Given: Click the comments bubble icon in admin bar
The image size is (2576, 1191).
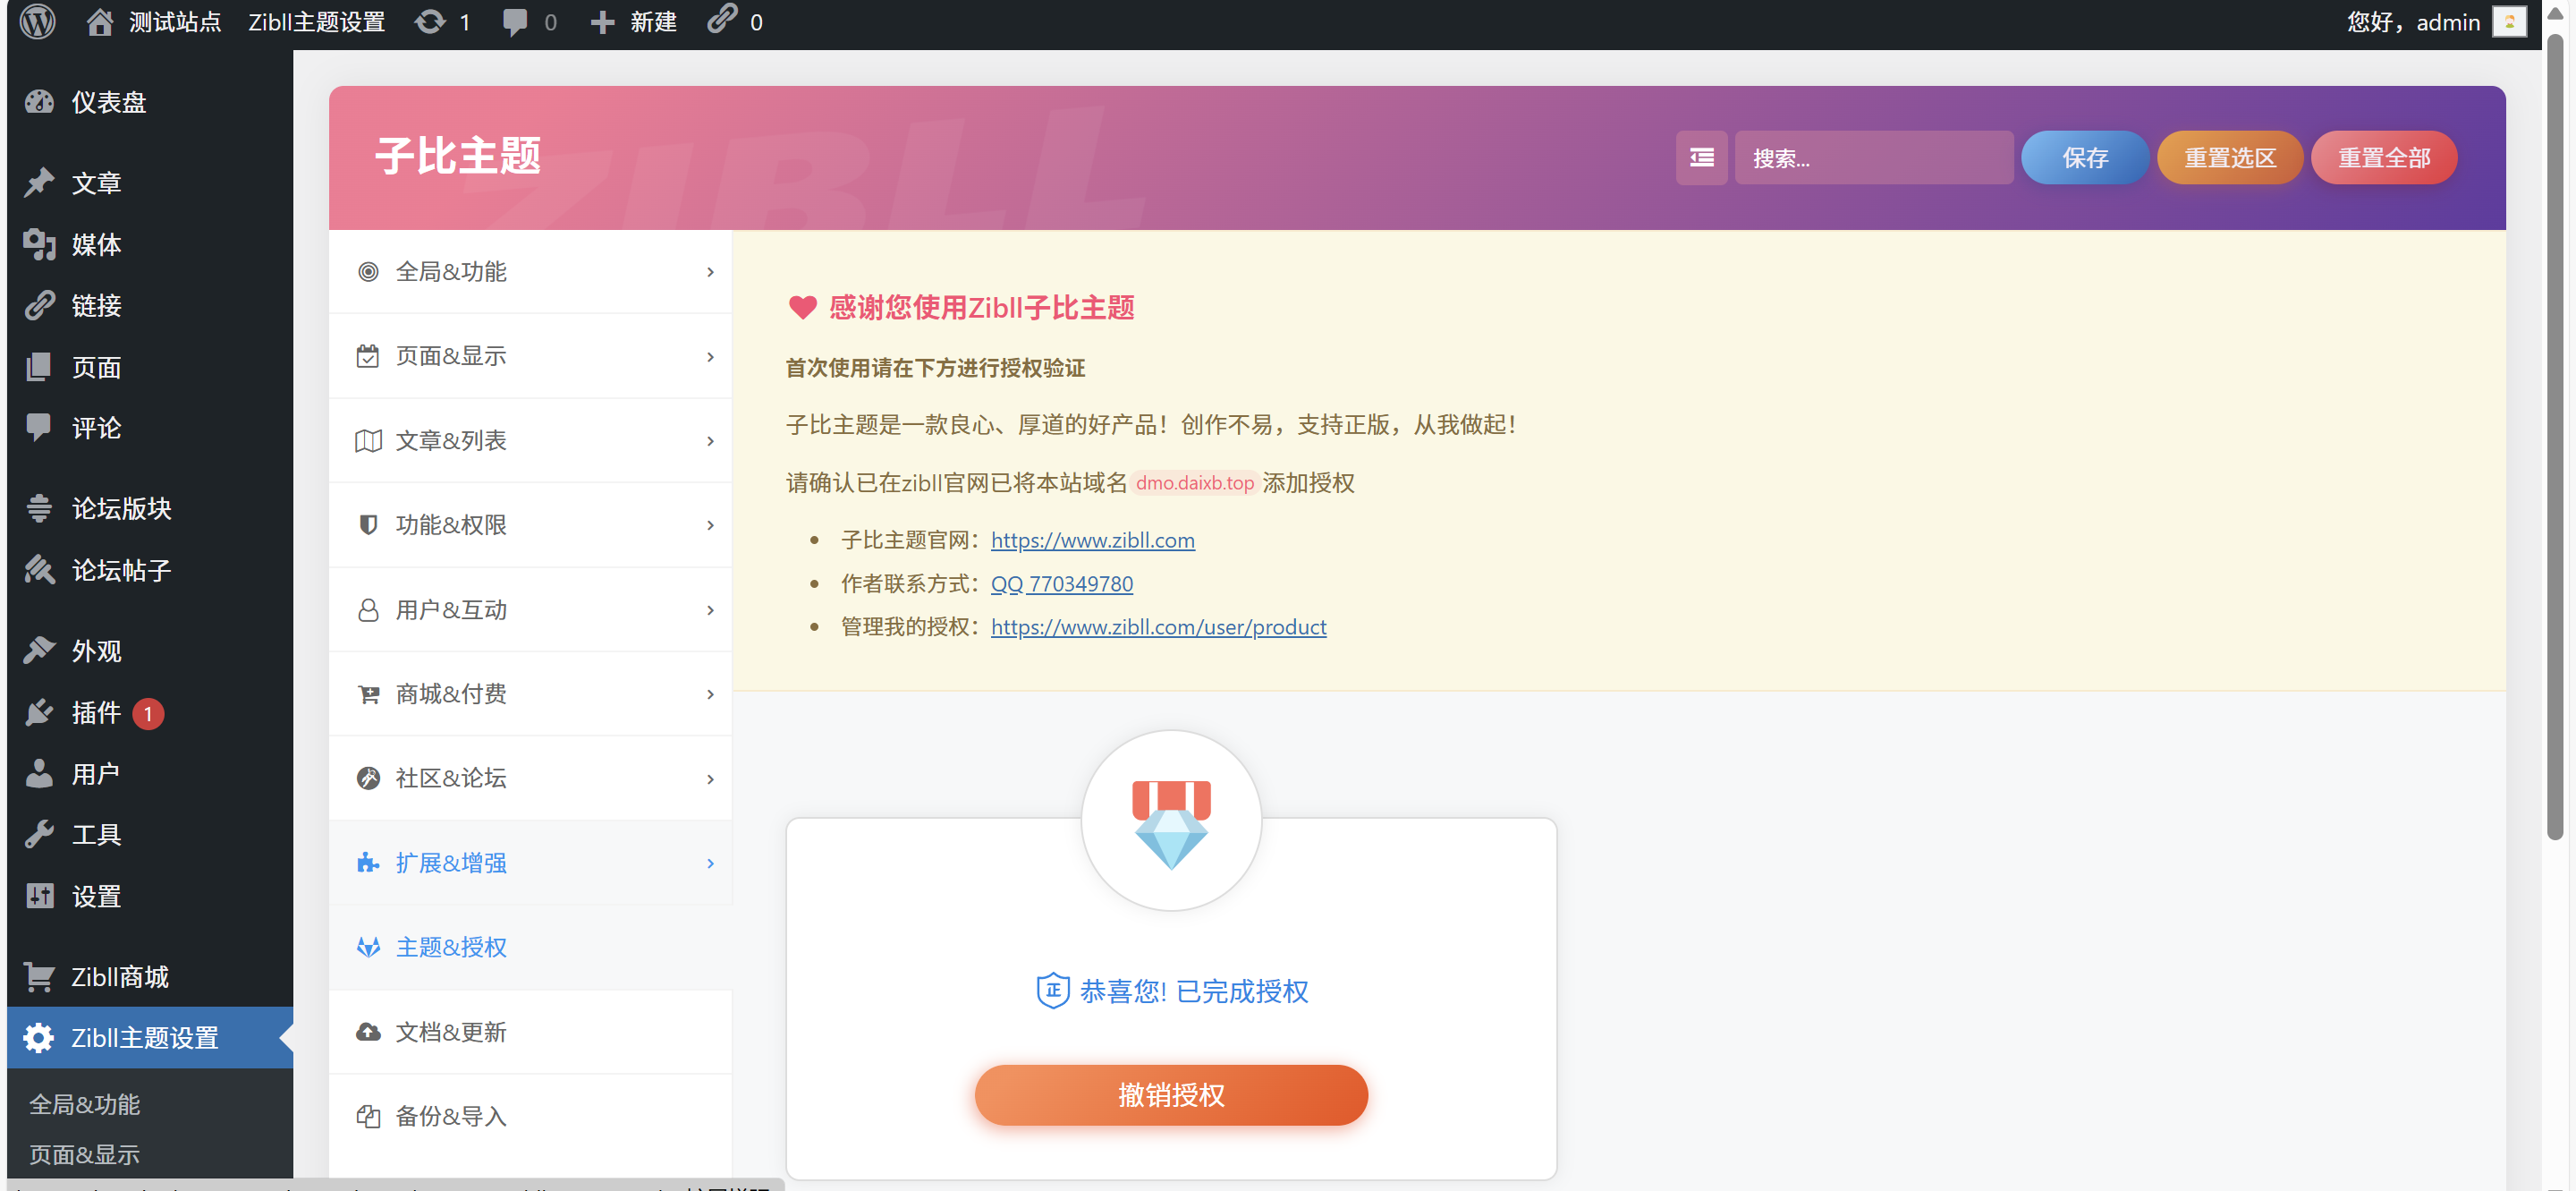Looking at the screenshot, I should click(515, 22).
